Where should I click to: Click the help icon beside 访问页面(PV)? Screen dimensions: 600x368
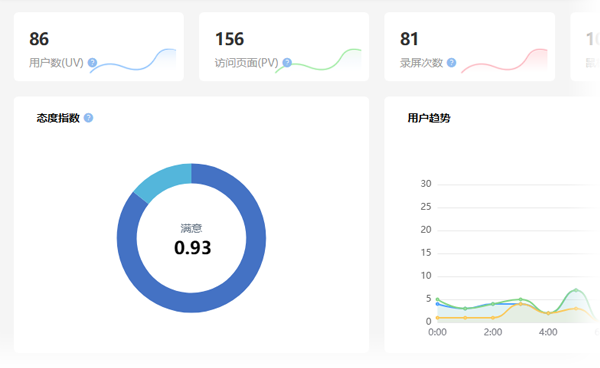coord(287,63)
